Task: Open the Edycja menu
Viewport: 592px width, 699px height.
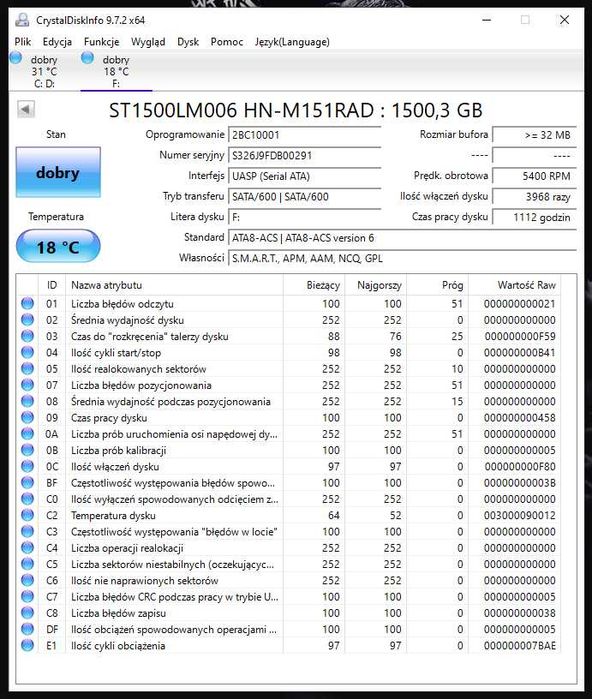Action: [x=57, y=42]
